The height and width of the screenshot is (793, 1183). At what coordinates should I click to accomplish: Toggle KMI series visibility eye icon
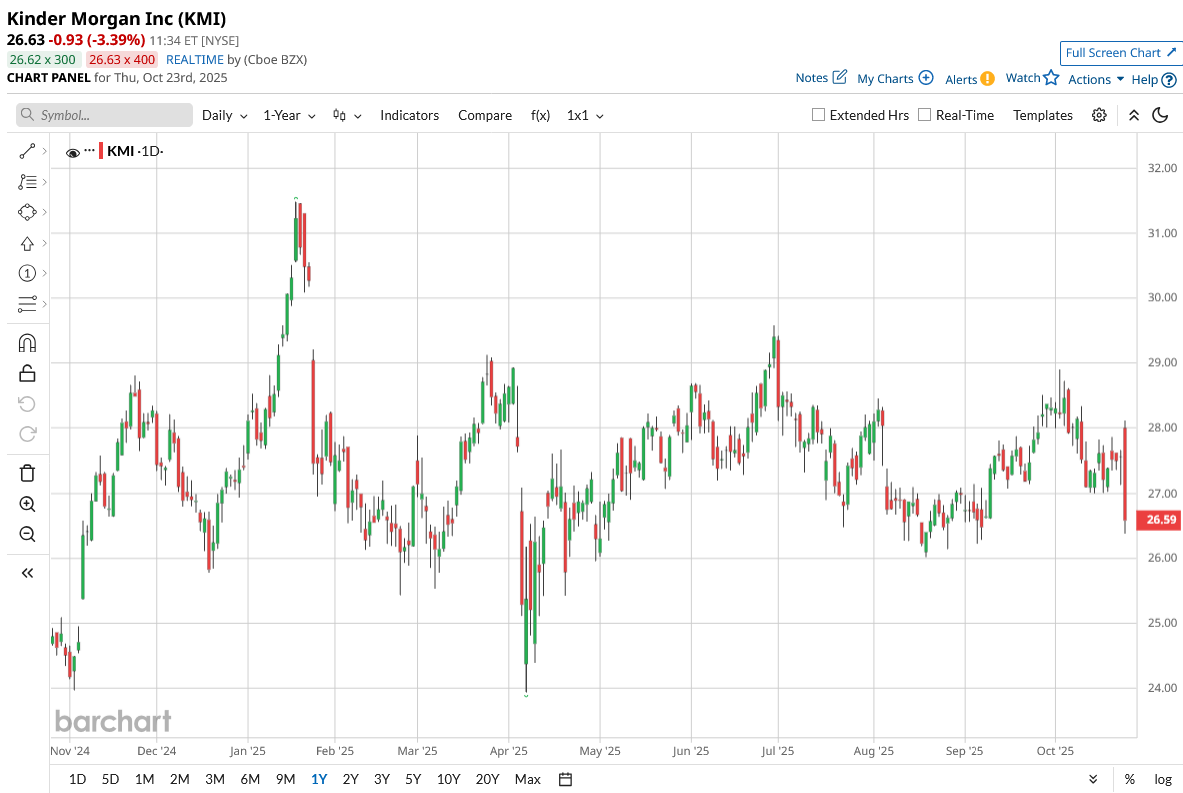tap(73, 152)
